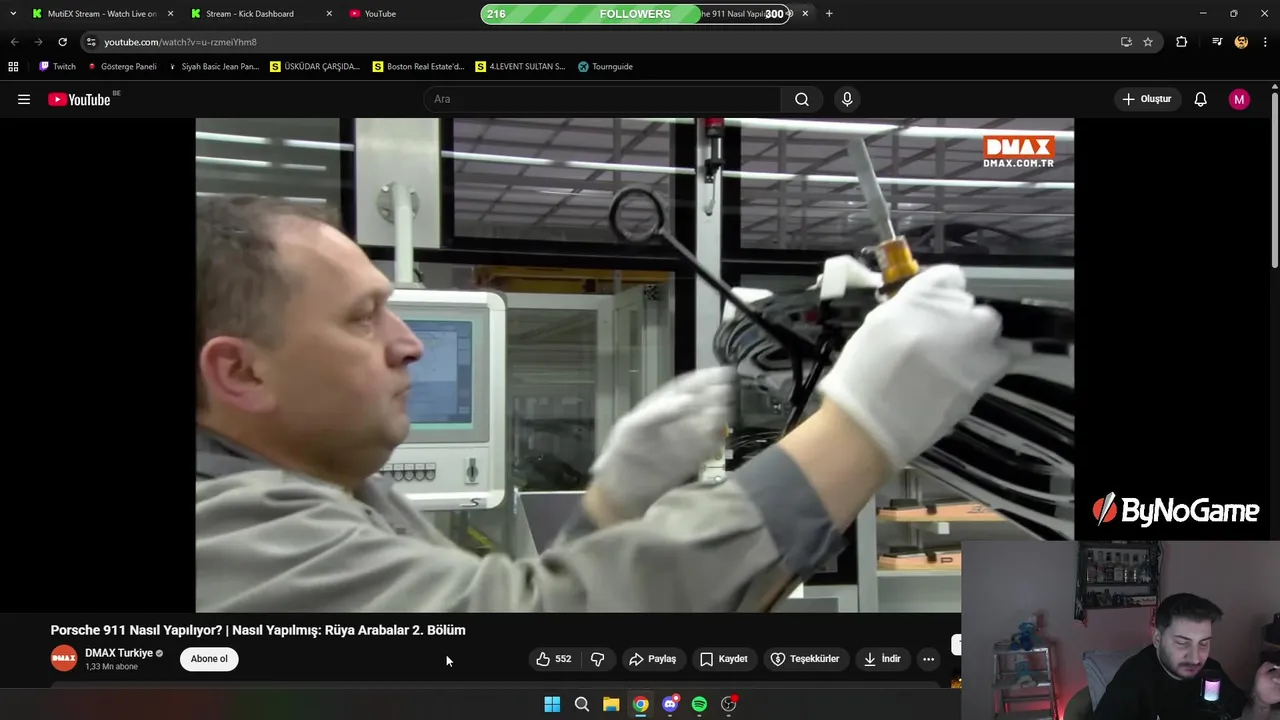
Task: Open more actions three-dot menu
Action: [928, 659]
